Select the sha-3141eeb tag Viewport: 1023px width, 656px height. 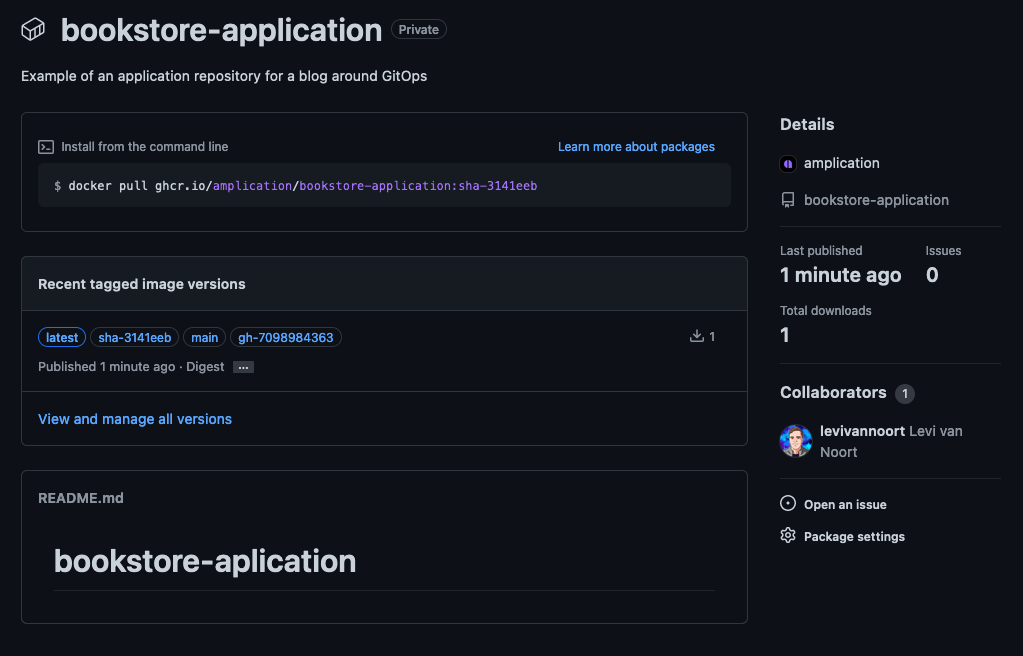point(134,337)
